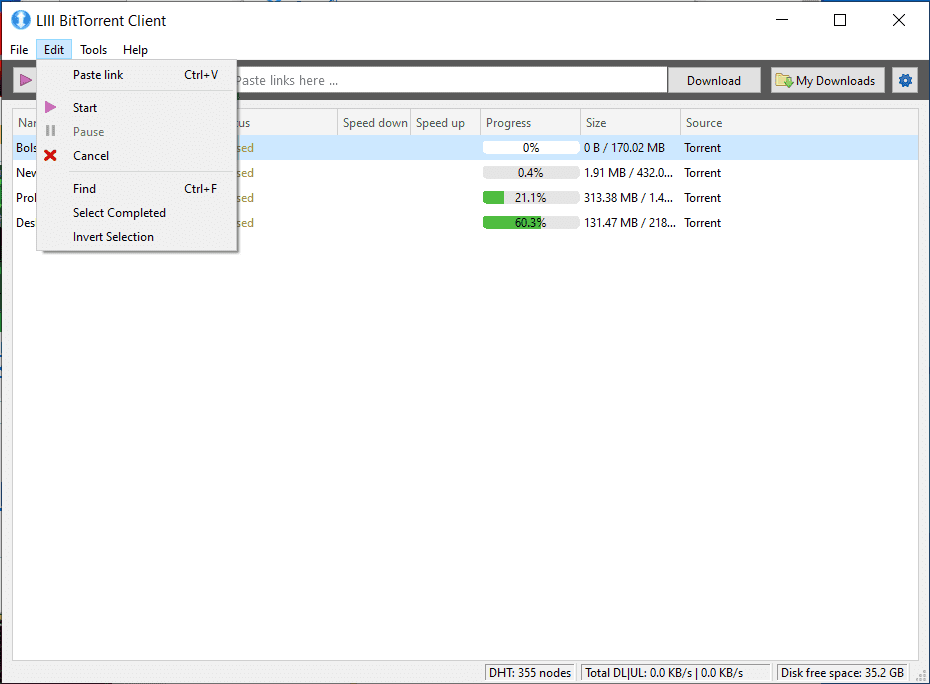Click the 21.1% progress bar
Image resolution: width=930 pixels, height=684 pixels.
click(x=531, y=198)
